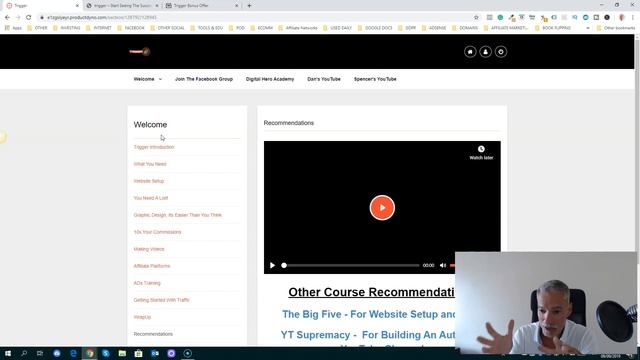Open Dan's YouTube menu link
This screenshot has height=360, width=640.
tap(324, 79)
